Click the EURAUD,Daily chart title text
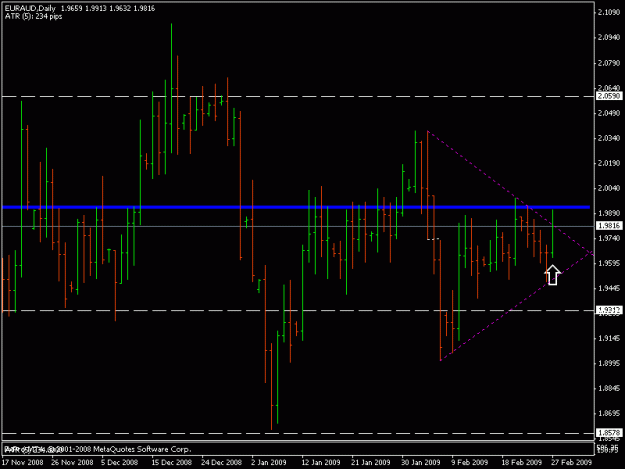 tap(30, 8)
